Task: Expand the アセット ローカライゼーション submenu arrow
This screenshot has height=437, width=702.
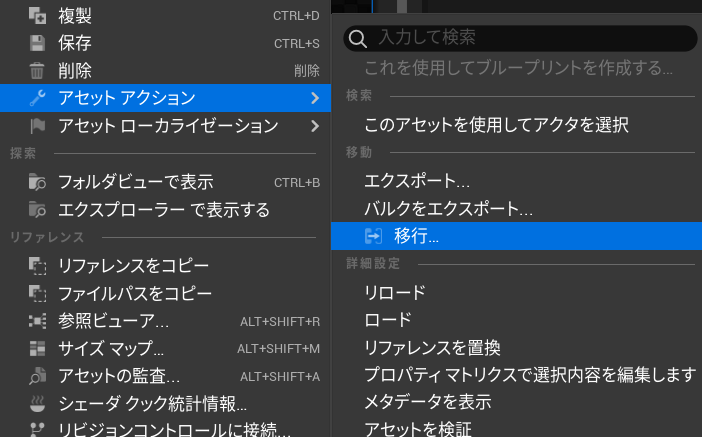Action: point(315,126)
